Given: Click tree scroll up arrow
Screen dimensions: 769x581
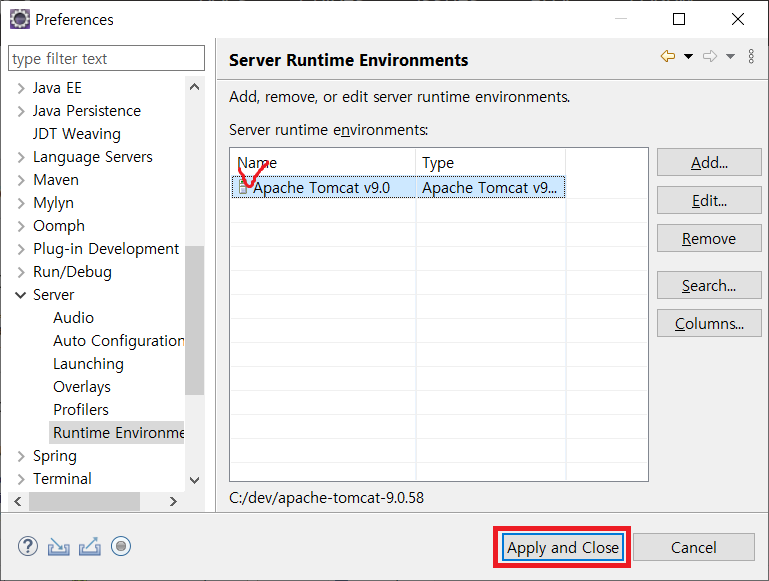Looking at the screenshot, I should 194,87.
